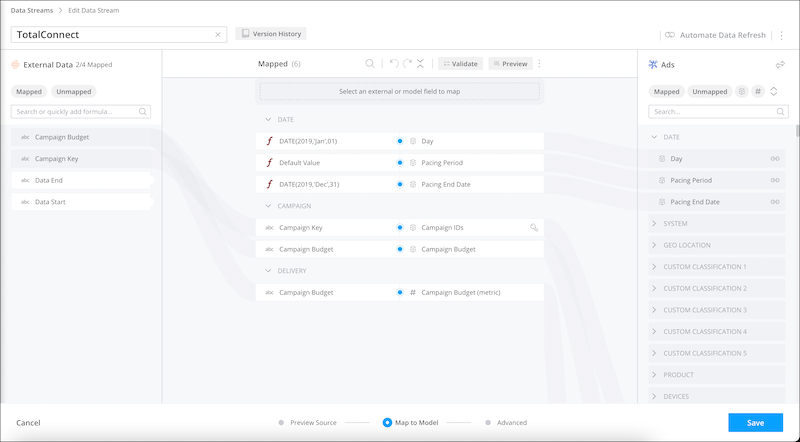800x442 pixels.
Task: Select Data Start in External Data list
Action: click(82, 202)
